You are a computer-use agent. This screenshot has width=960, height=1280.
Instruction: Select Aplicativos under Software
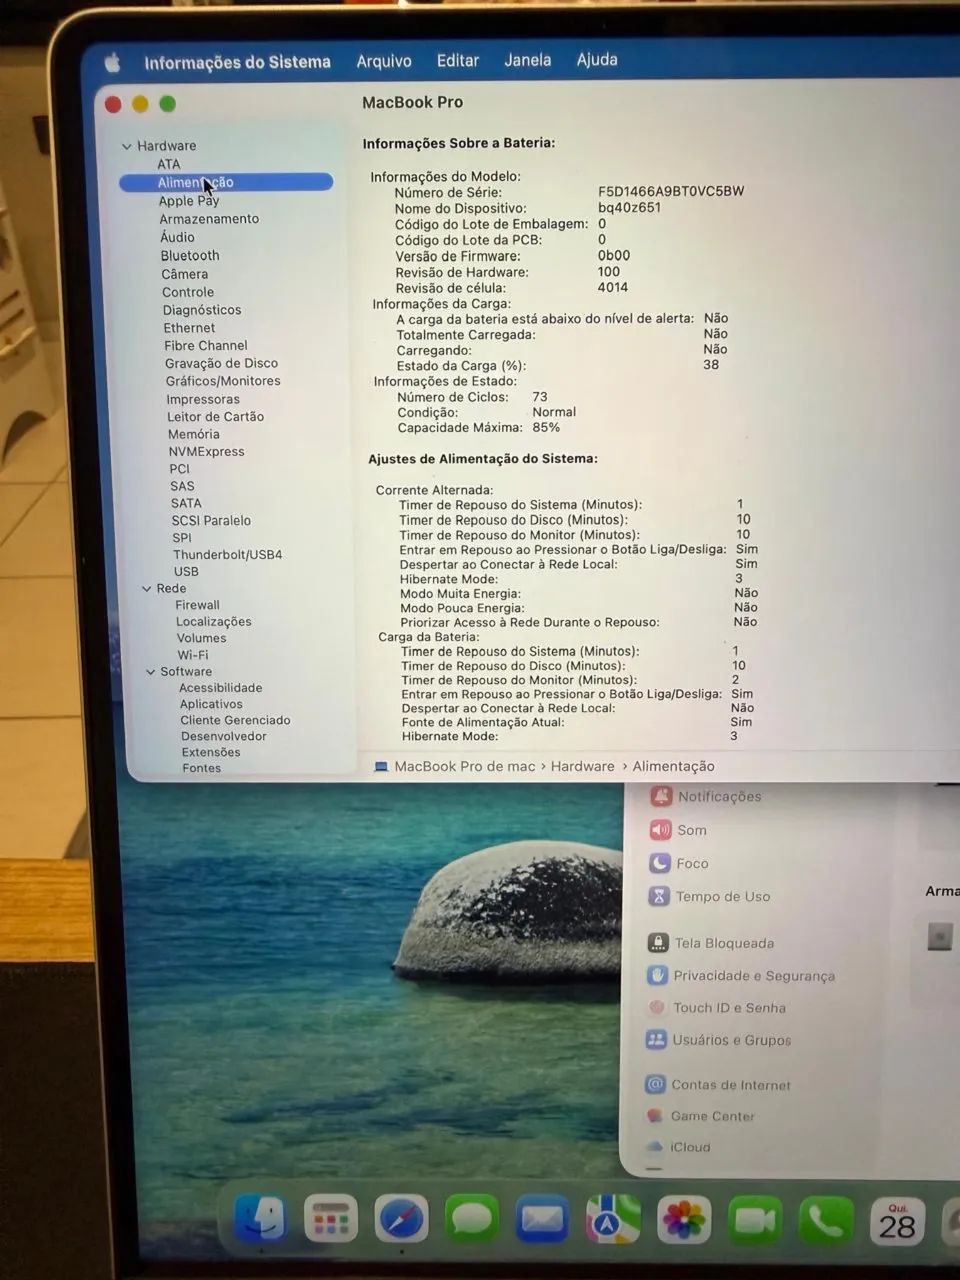(211, 704)
